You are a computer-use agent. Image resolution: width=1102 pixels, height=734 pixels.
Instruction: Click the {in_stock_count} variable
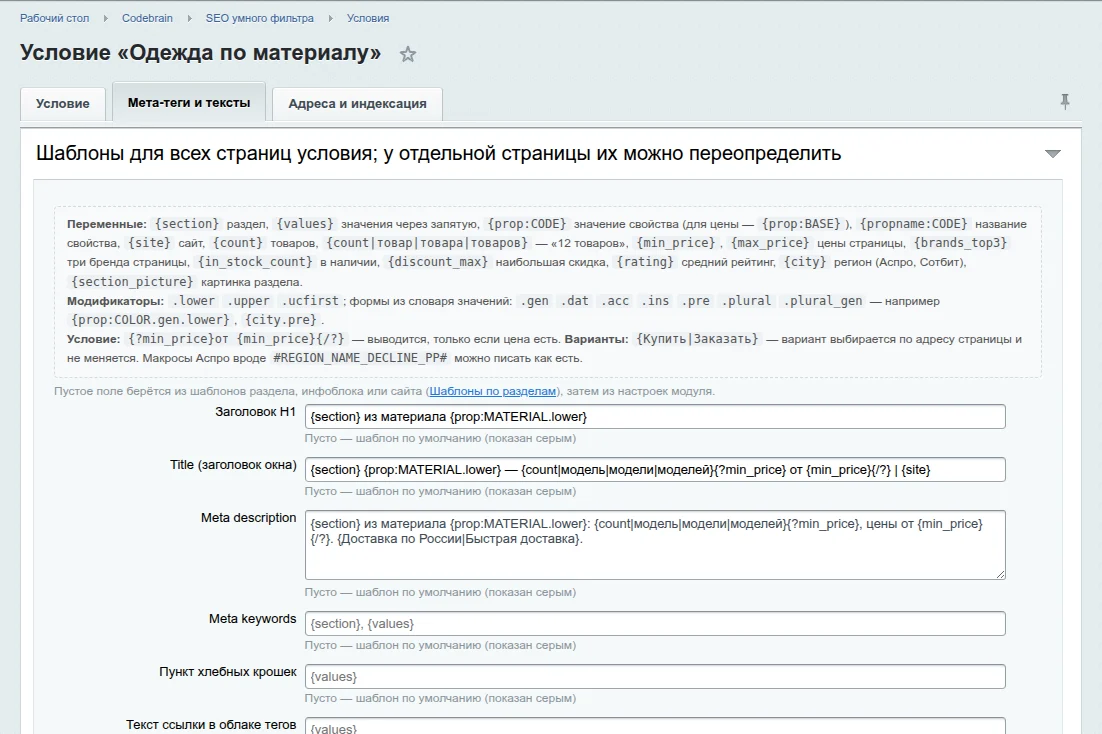click(x=255, y=262)
